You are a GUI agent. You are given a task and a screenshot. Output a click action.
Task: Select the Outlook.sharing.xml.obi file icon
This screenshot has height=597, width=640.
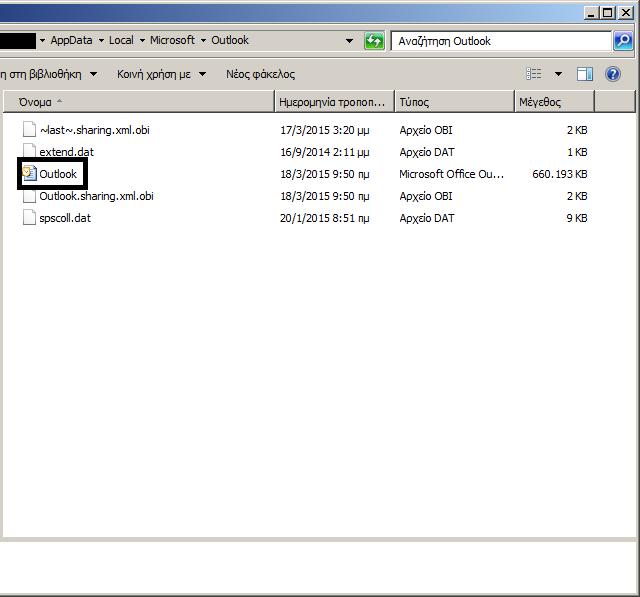click(x=29, y=196)
